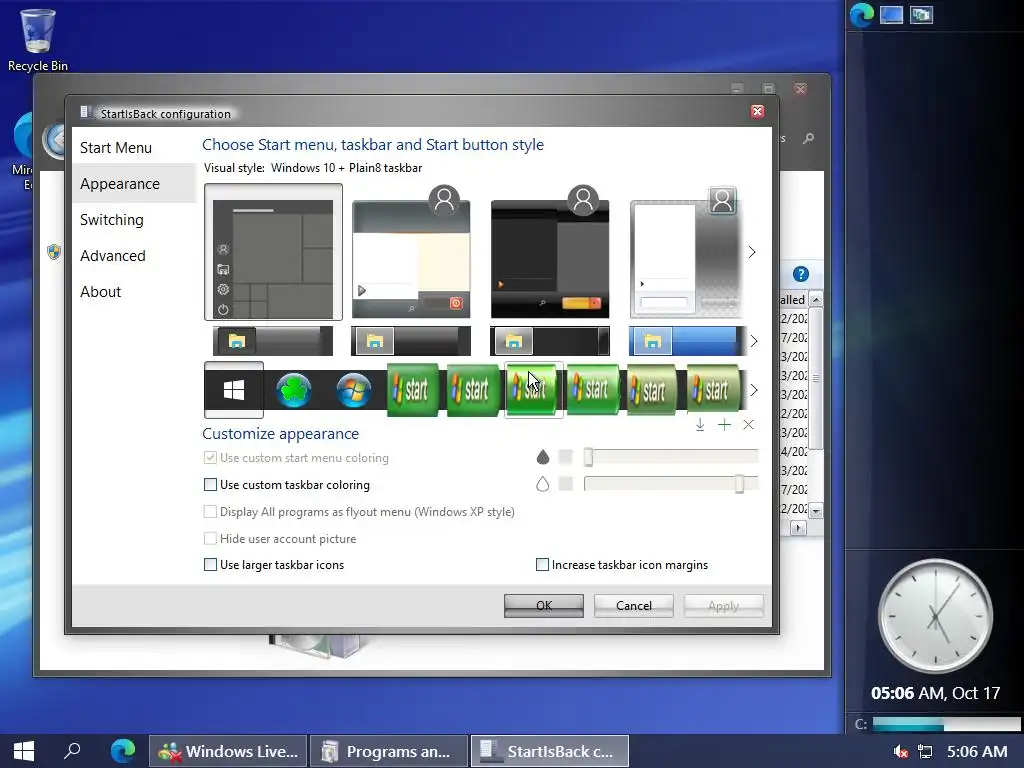Click the Apply button

click(x=724, y=605)
